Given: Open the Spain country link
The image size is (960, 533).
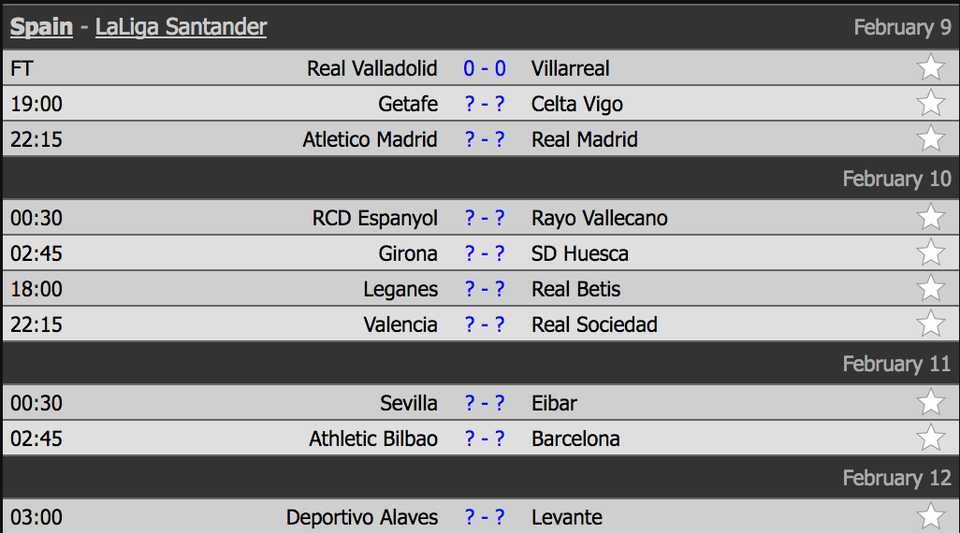Looking at the screenshot, I should tap(41, 27).
